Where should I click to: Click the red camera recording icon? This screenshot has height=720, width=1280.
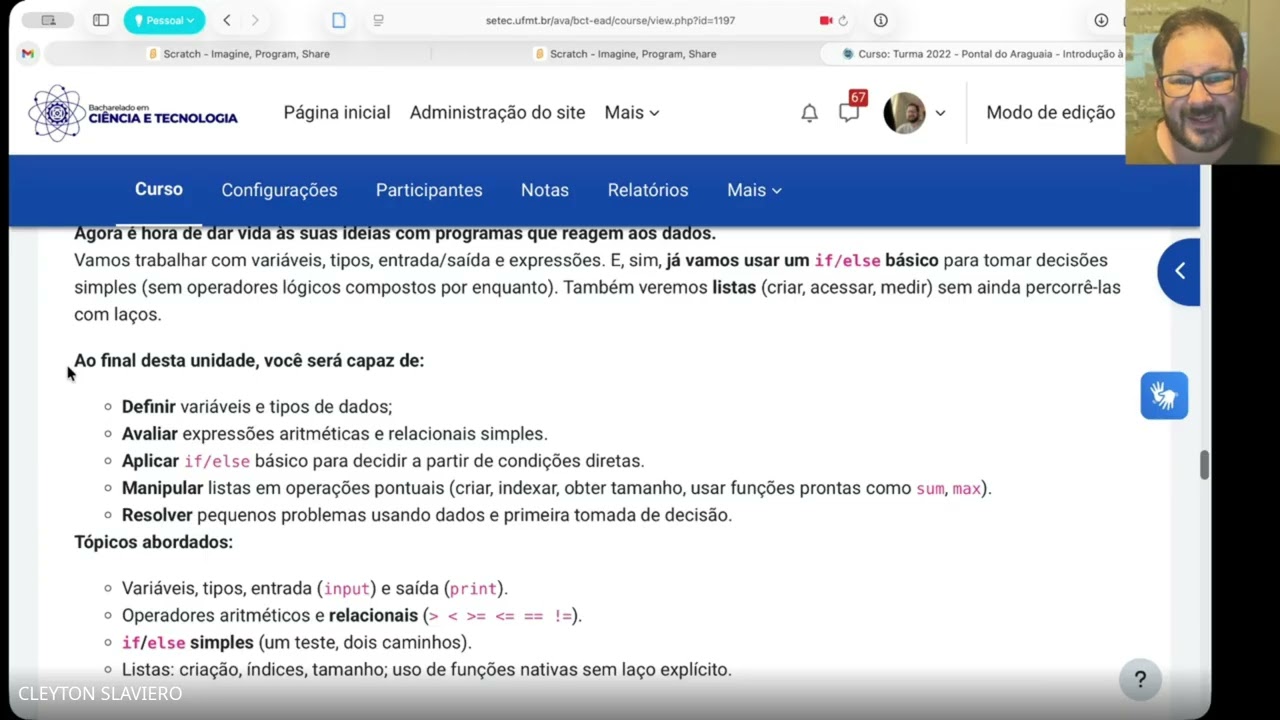pos(826,20)
